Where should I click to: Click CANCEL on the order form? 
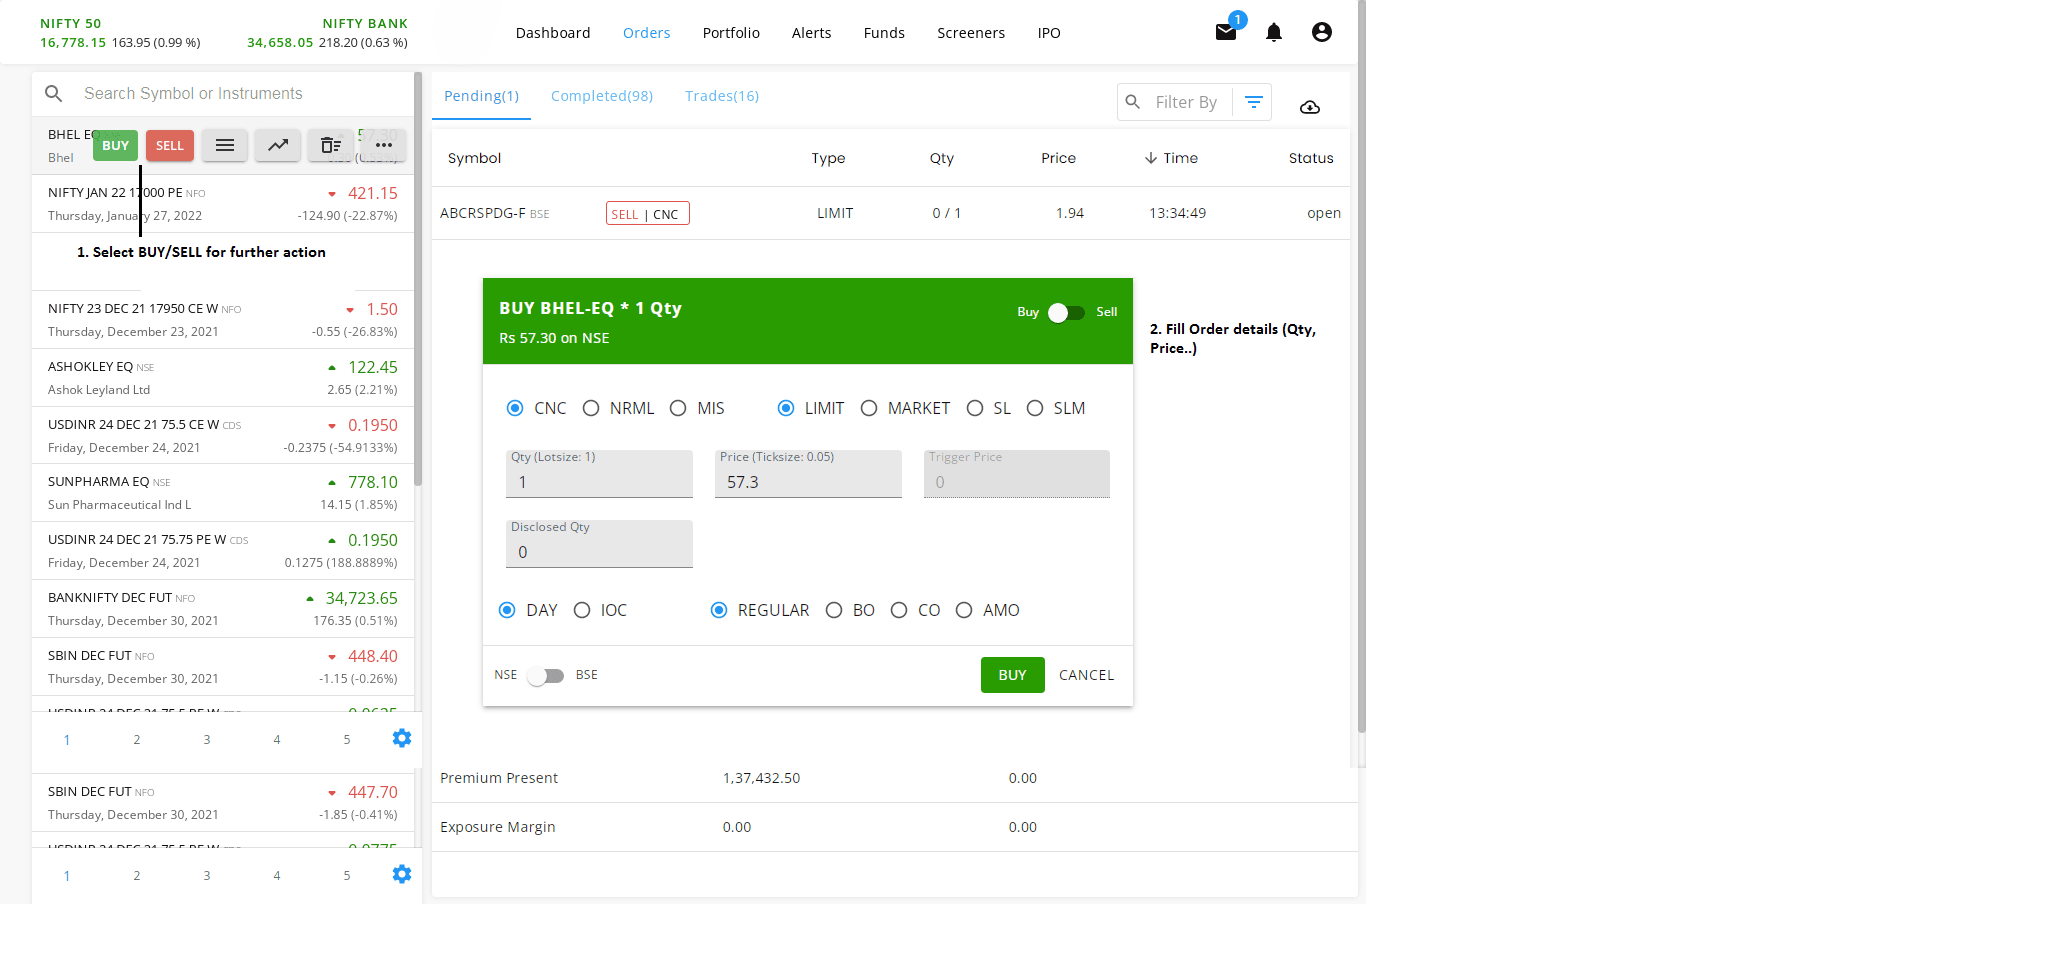[x=1086, y=676]
